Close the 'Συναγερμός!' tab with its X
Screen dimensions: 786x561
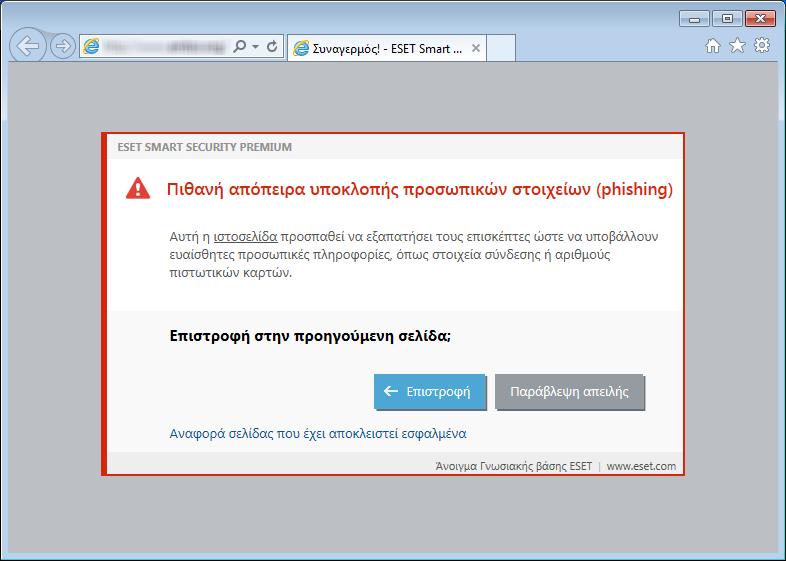tap(476, 48)
